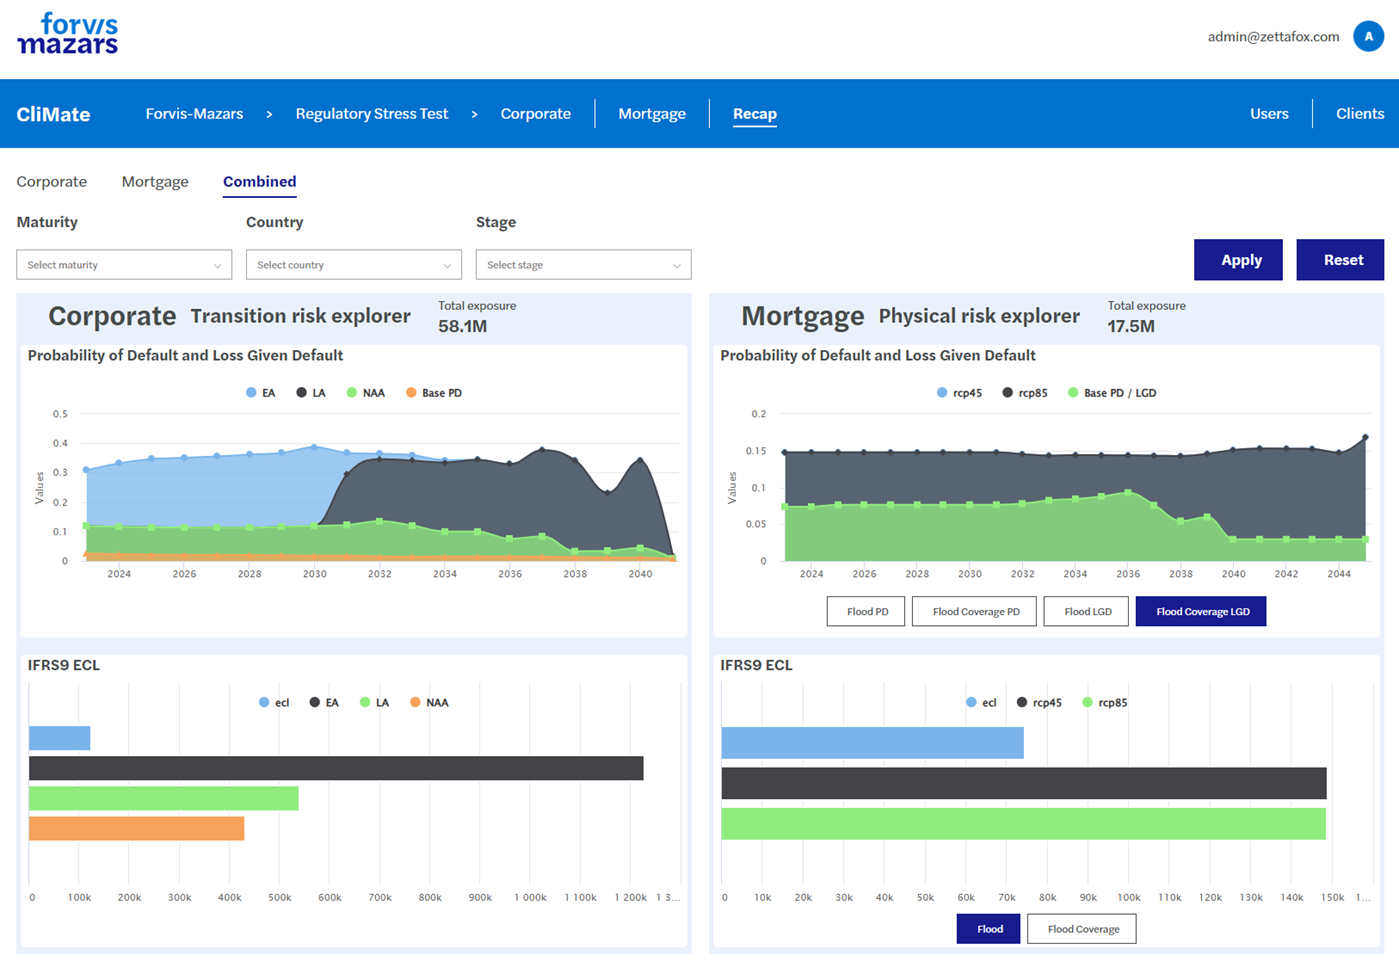The width and height of the screenshot is (1399, 961).
Task: Toggle the ecl legend in corporate ECL chart
Action: 274,703
